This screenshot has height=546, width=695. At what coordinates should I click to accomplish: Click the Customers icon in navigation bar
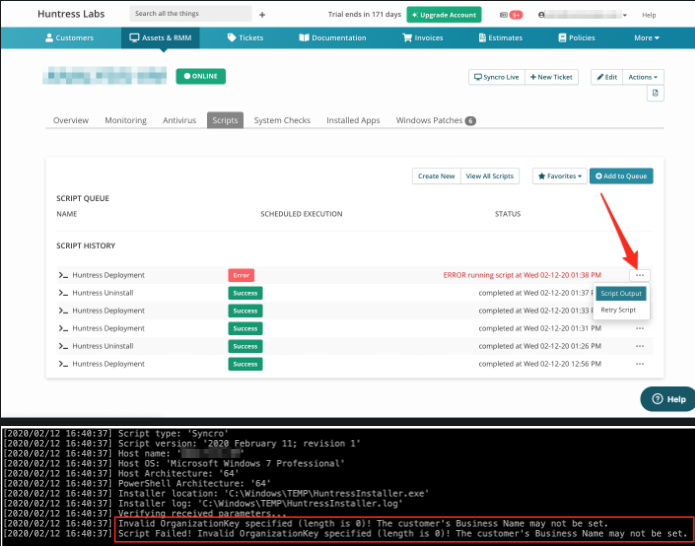49,38
